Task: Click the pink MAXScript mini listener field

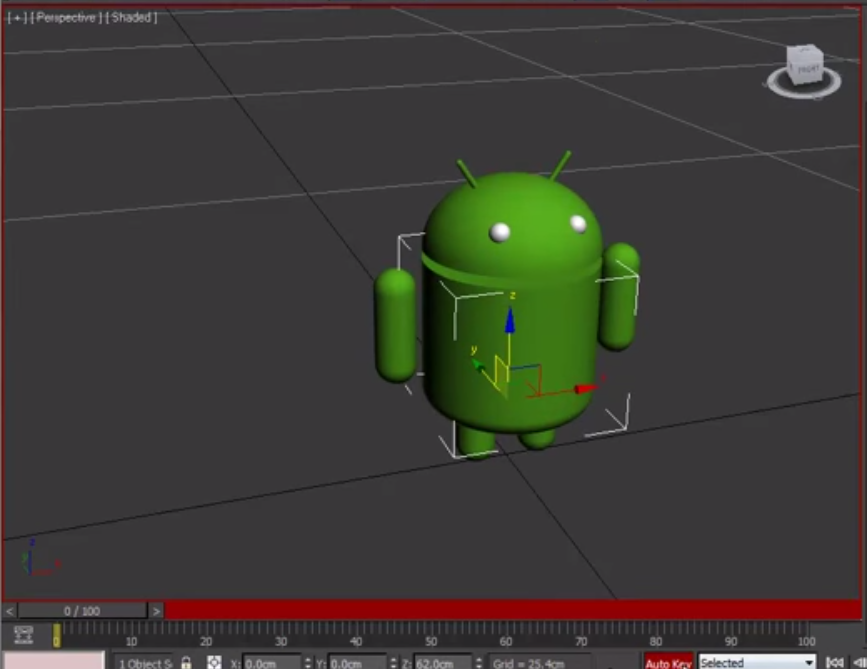Action: [54, 660]
